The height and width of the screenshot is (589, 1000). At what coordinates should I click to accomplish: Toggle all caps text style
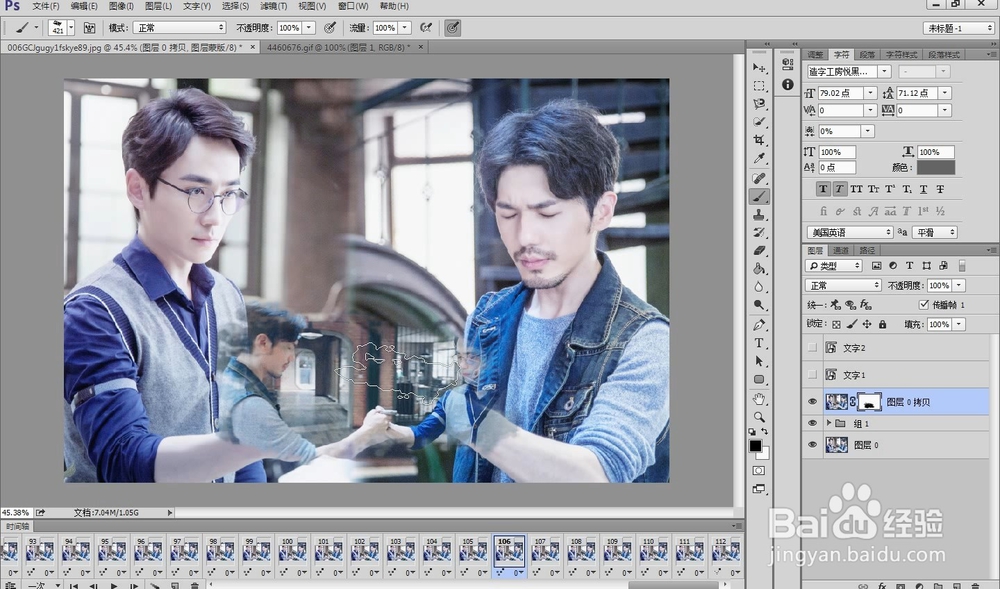pyautogui.click(x=856, y=189)
